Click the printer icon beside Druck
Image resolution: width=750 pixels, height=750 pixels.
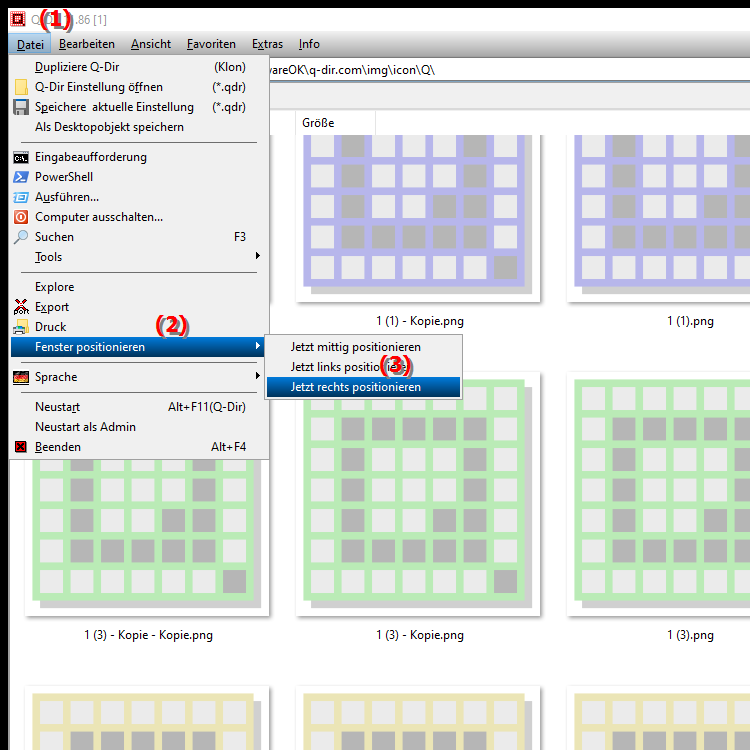pos(21,327)
